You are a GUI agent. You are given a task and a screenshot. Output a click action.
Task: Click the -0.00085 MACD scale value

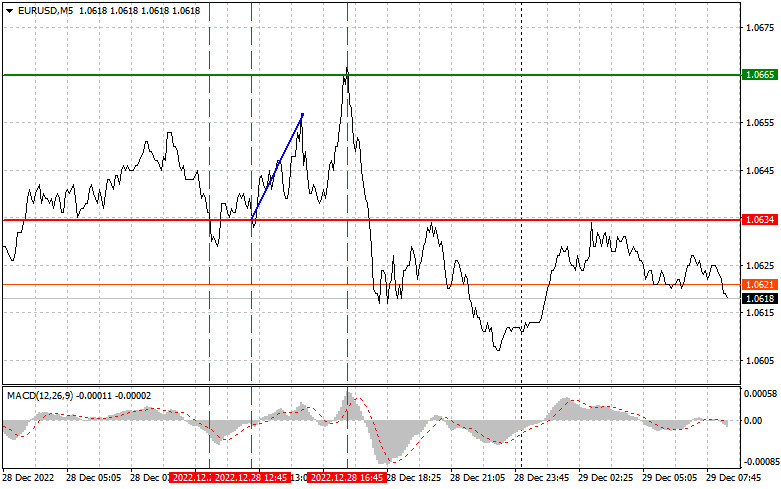tap(761, 461)
